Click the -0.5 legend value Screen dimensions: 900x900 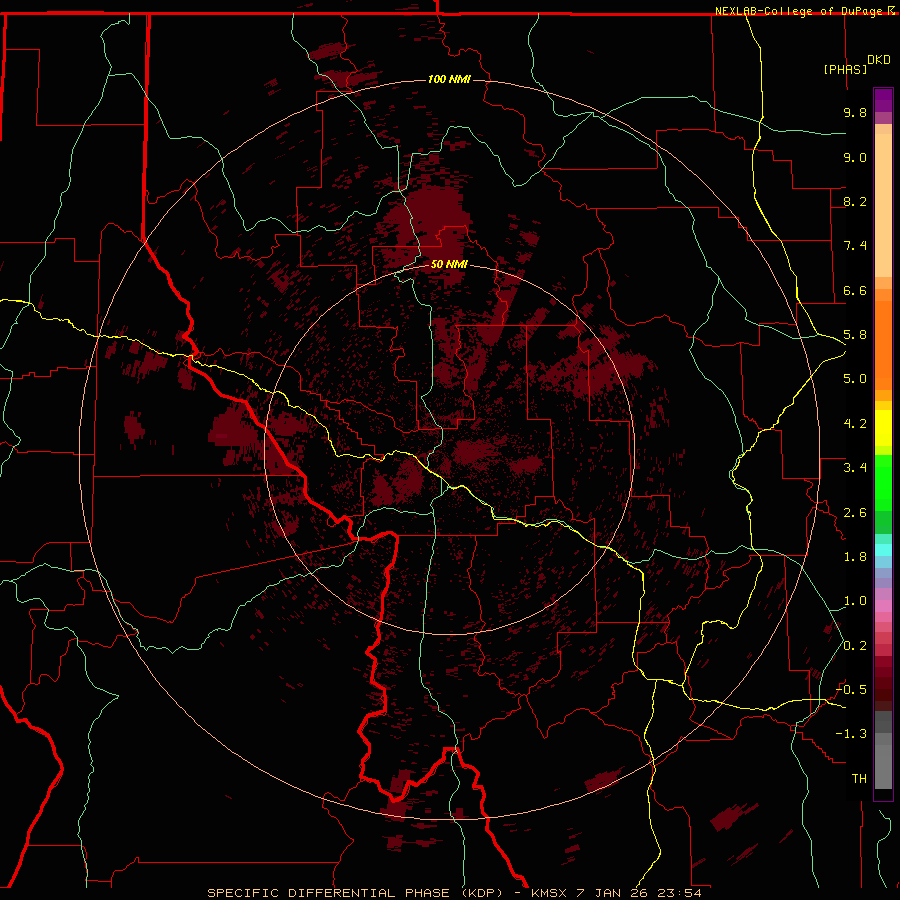[851, 690]
